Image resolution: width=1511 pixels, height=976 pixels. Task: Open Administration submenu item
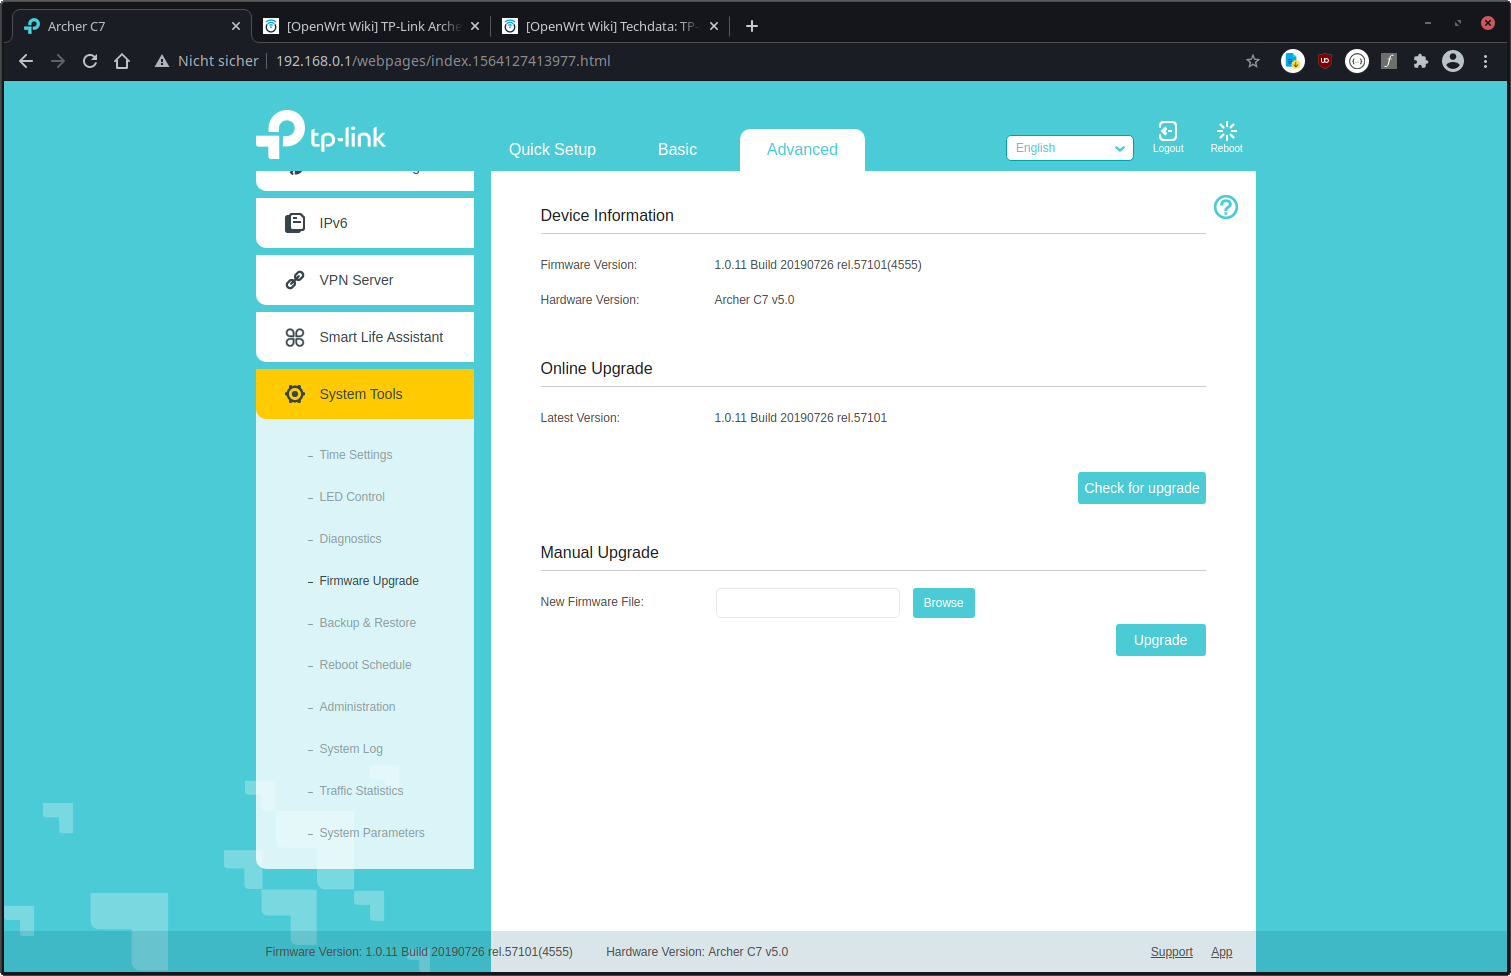pyautogui.click(x=357, y=707)
